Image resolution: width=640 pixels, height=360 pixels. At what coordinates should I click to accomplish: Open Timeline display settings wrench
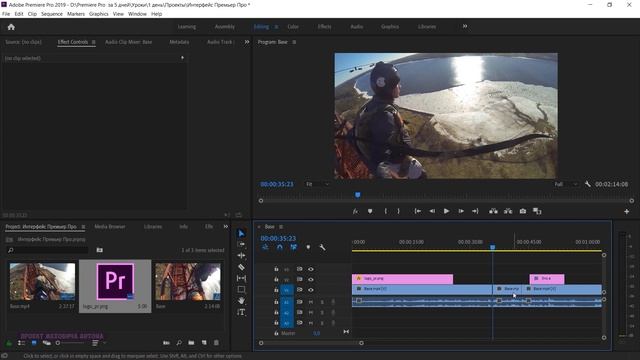[x=322, y=247]
